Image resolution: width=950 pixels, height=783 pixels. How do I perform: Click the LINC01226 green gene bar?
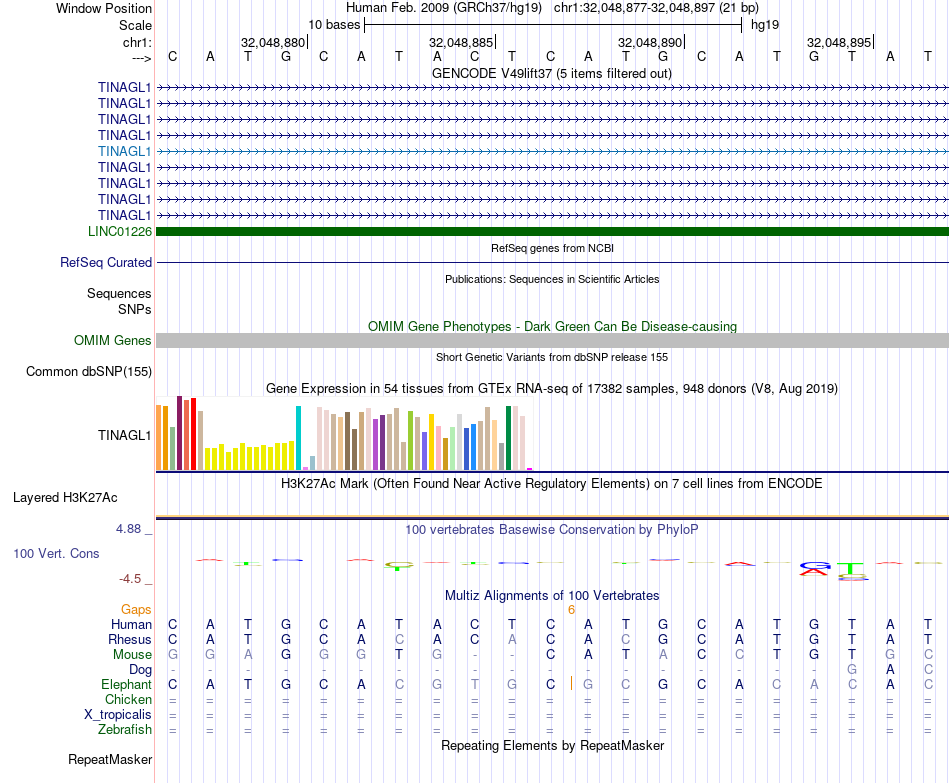click(x=552, y=232)
